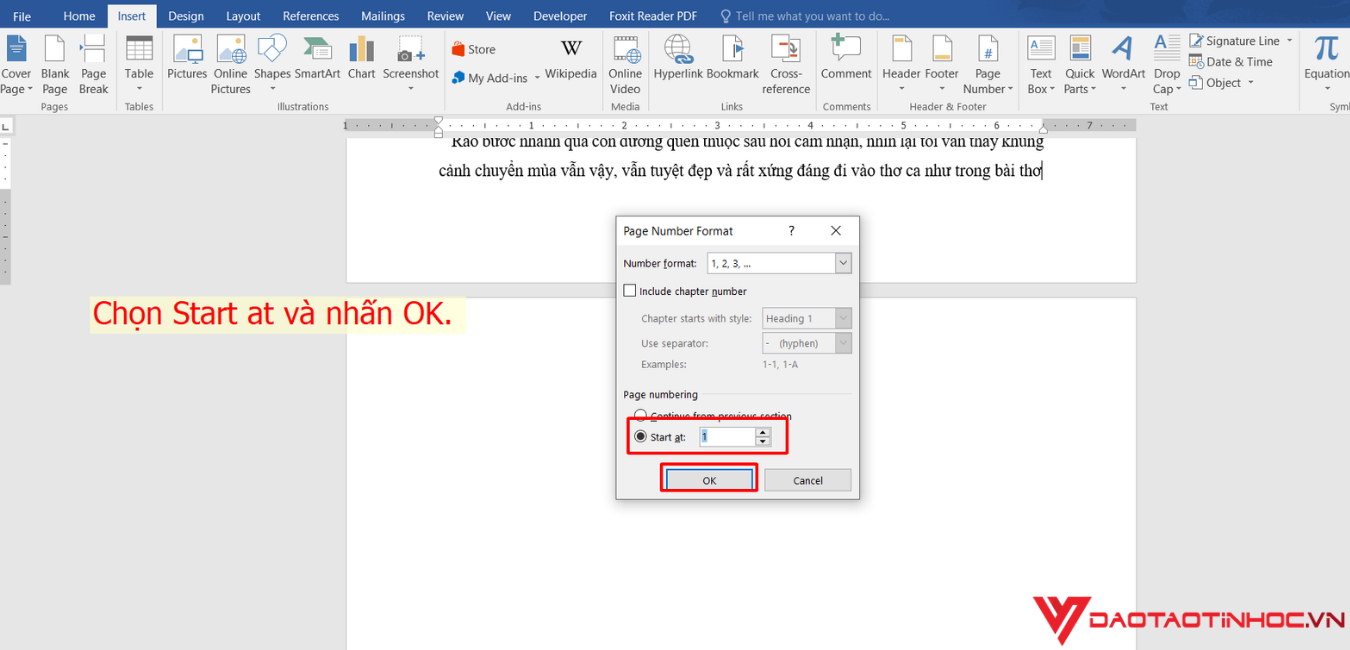Expand Chapter starts with style dropdown
The image size is (1350, 650).
click(843, 318)
